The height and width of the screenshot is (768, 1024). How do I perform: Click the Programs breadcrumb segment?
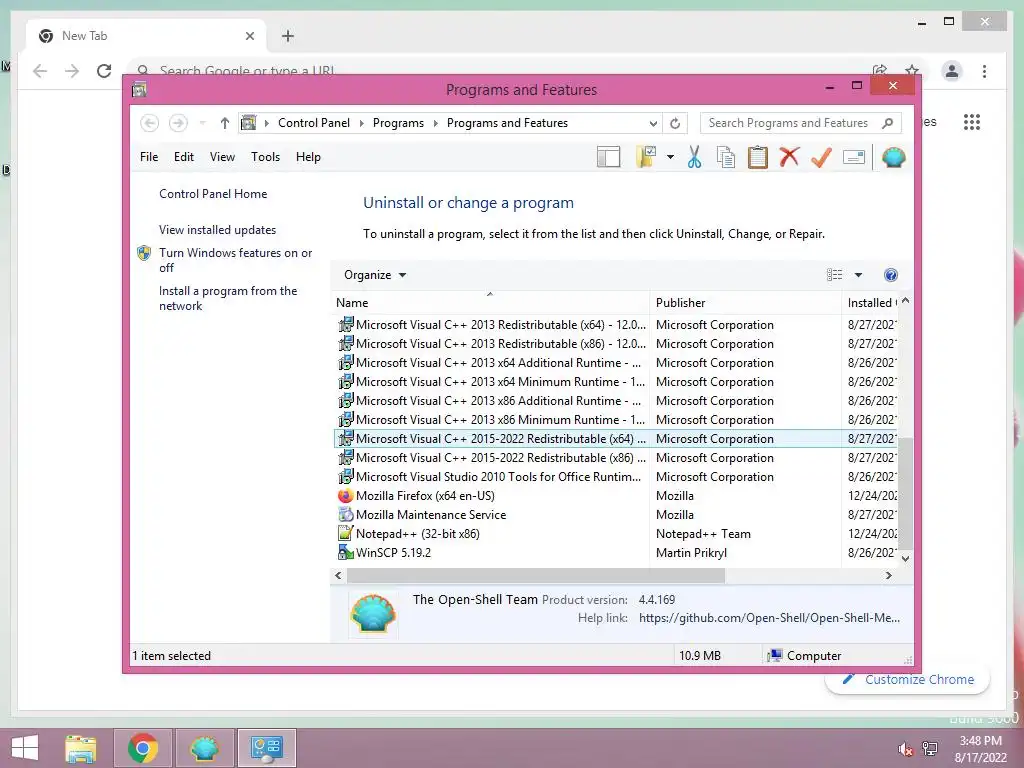pos(398,123)
